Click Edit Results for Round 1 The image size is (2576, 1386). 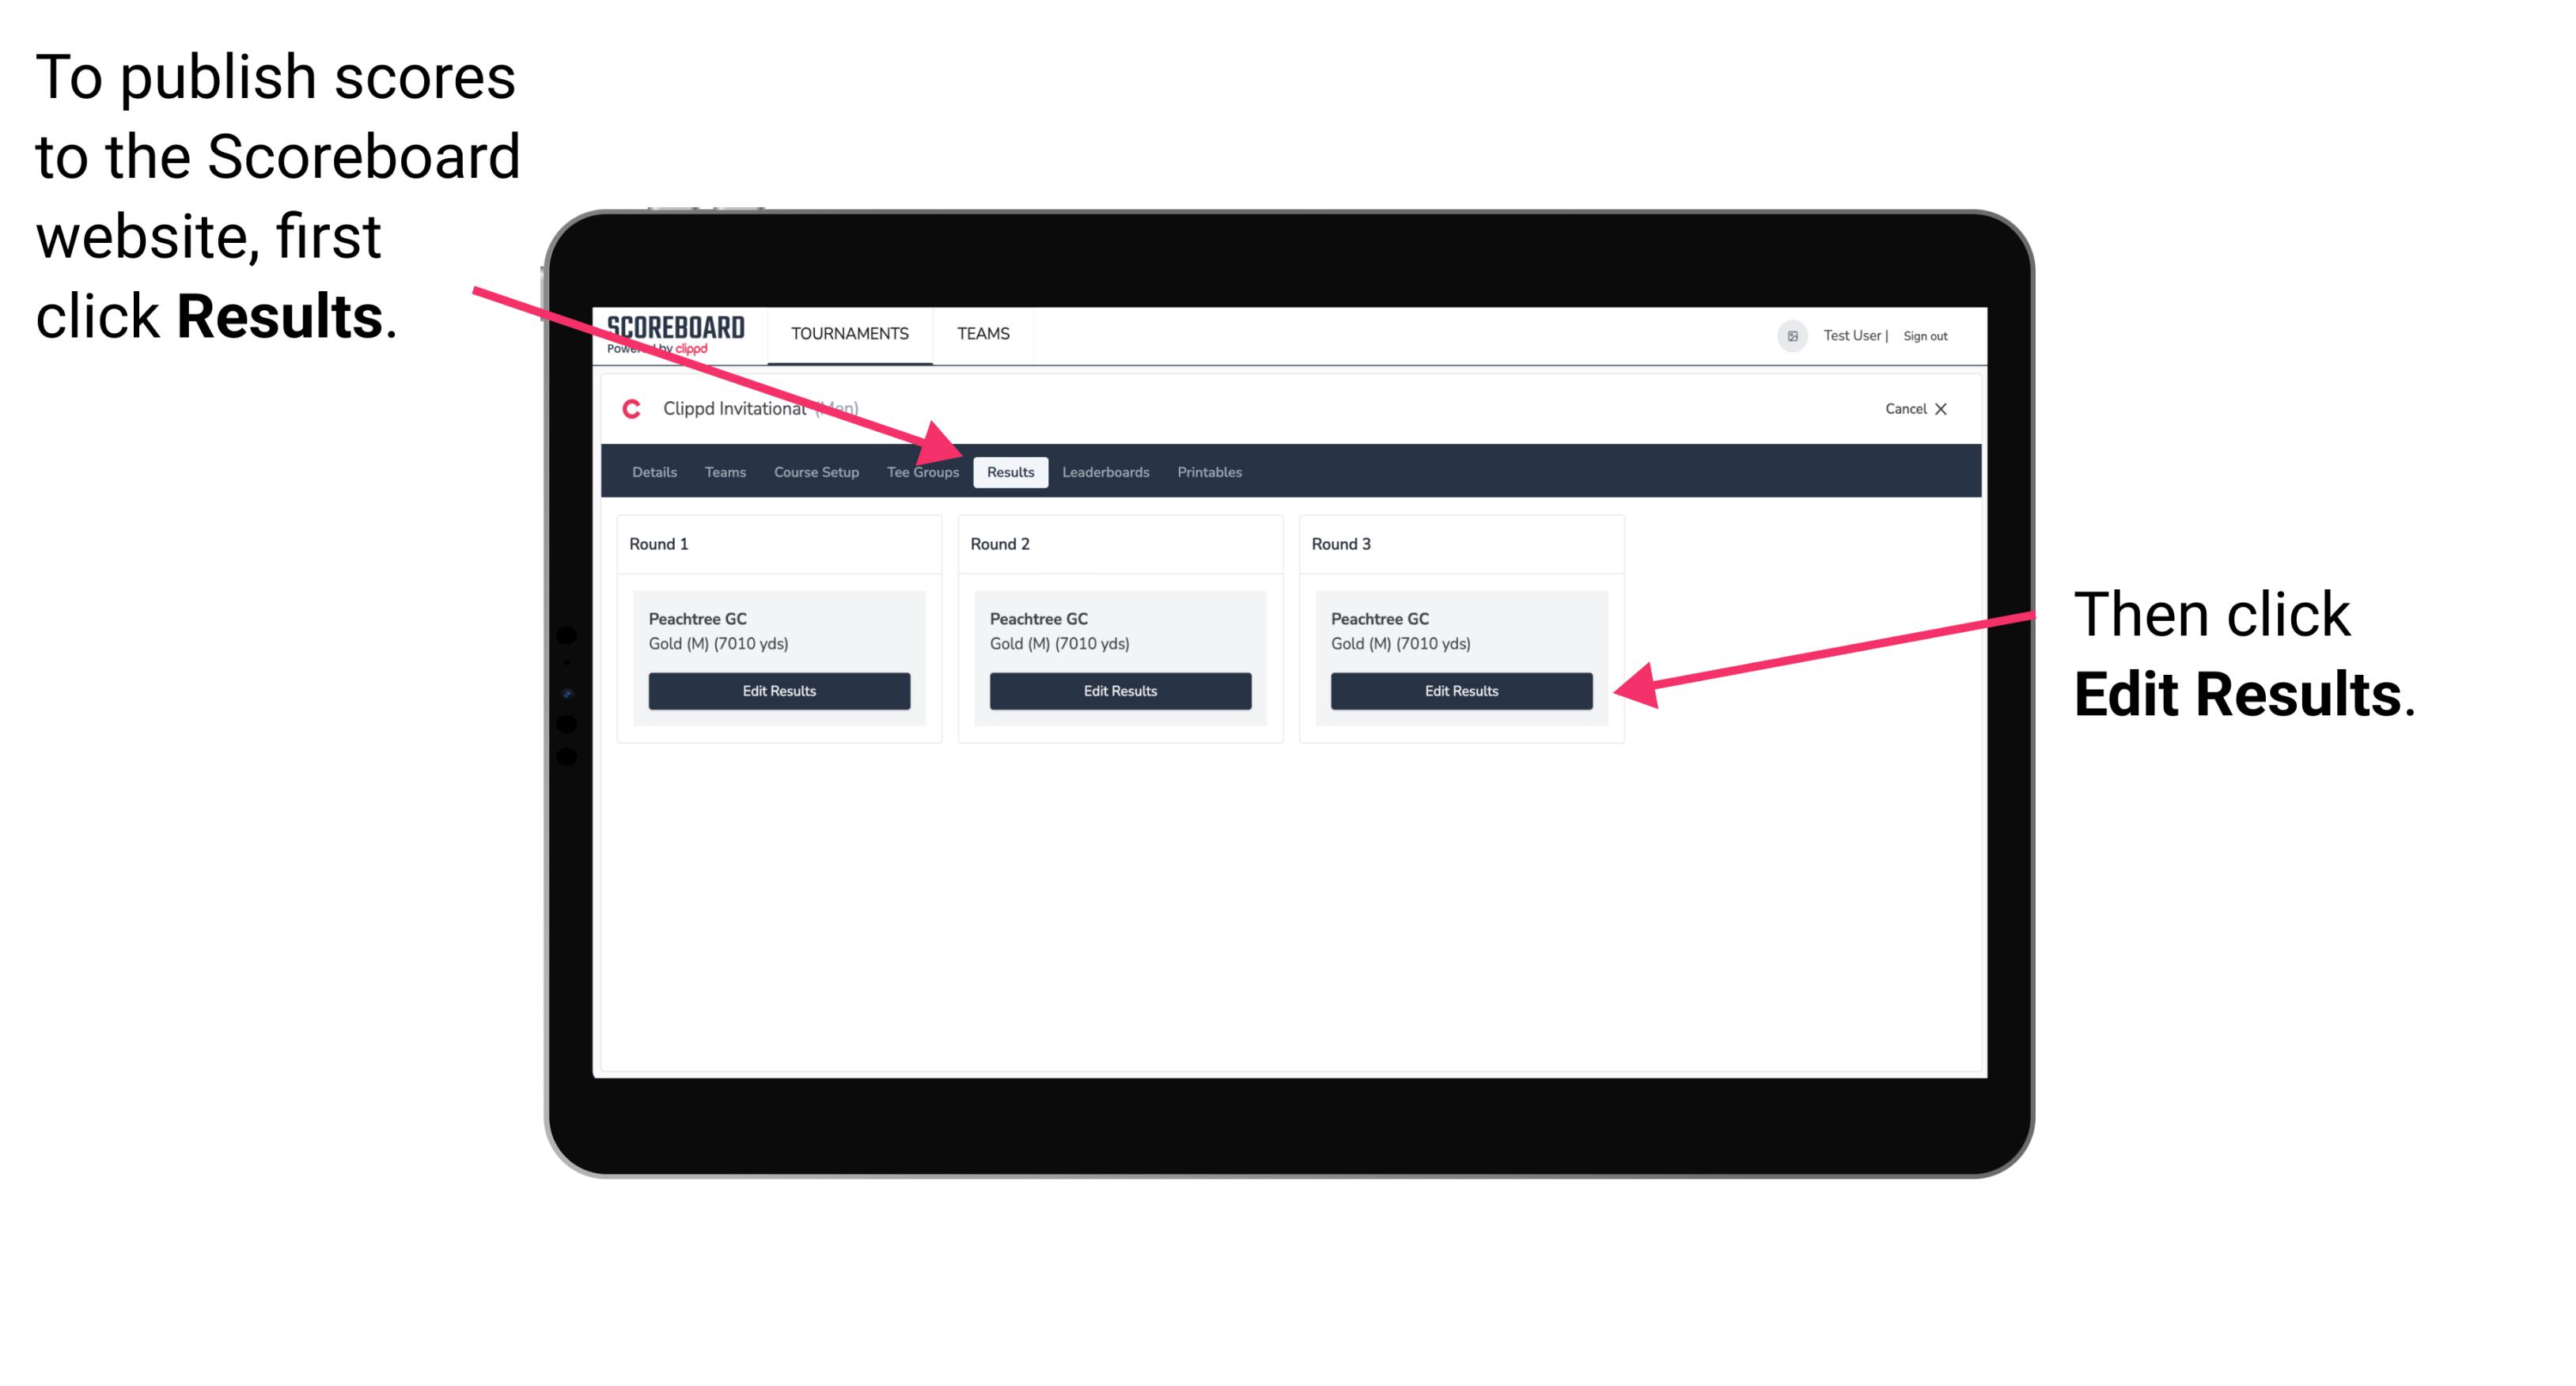(778, 691)
